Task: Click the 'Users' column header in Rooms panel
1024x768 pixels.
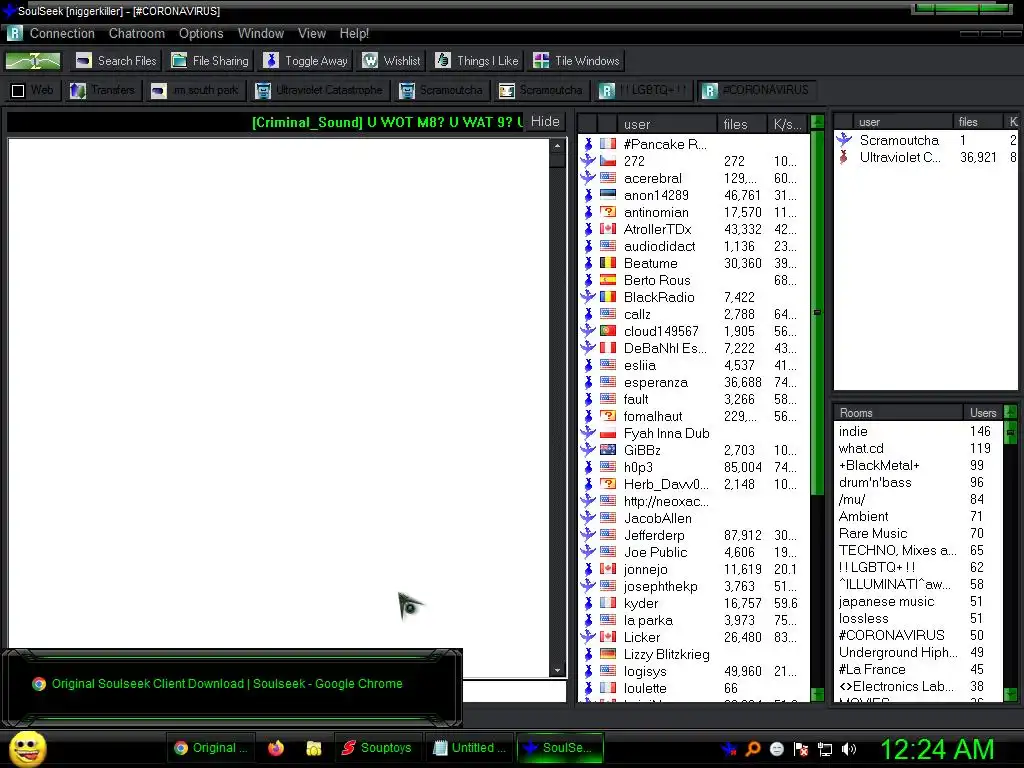Action: [x=983, y=413]
